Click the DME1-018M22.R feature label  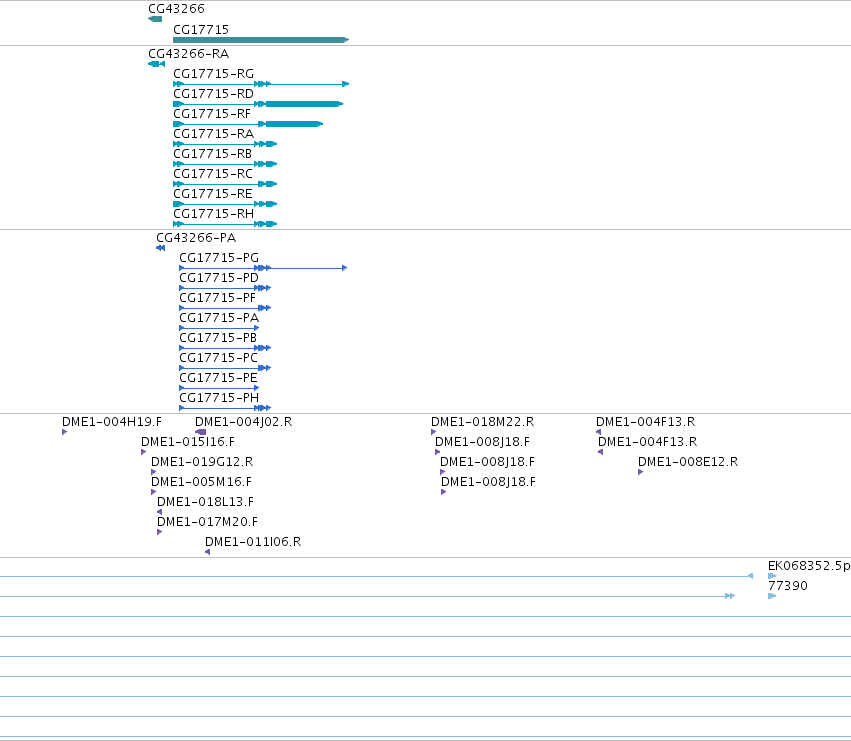pos(482,422)
